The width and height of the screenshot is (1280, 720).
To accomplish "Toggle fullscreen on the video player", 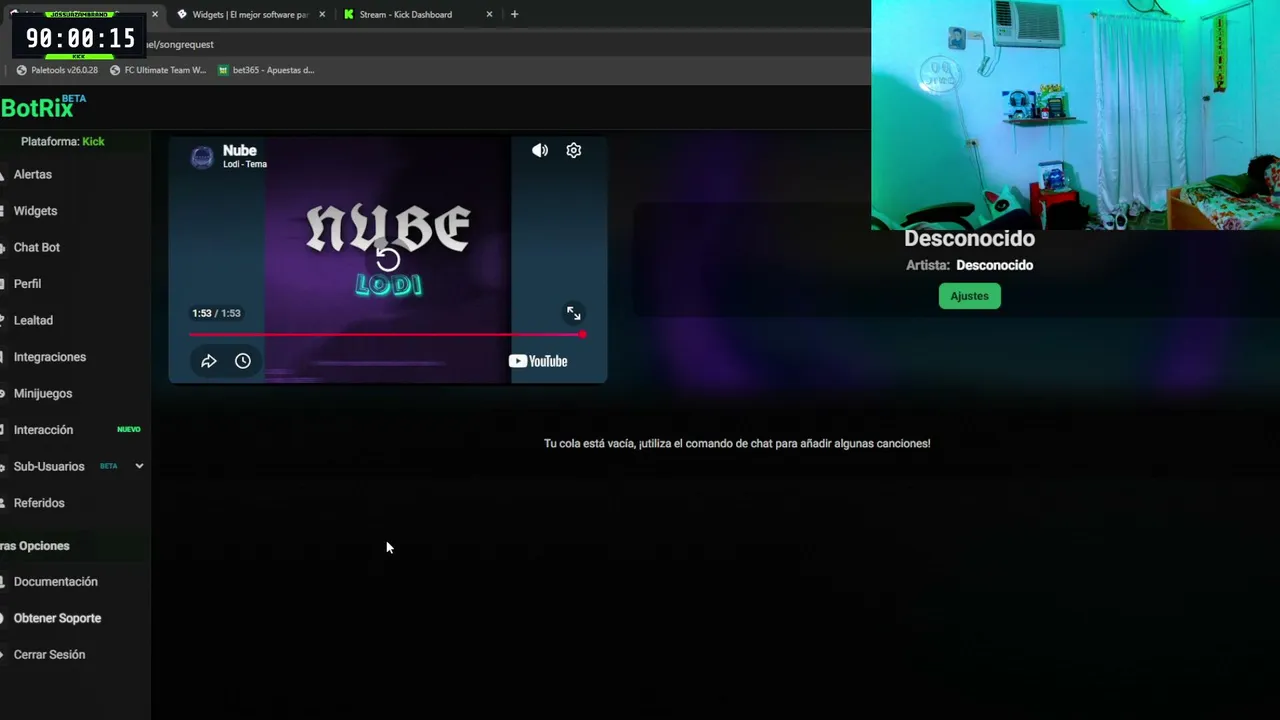I will (573, 313).
